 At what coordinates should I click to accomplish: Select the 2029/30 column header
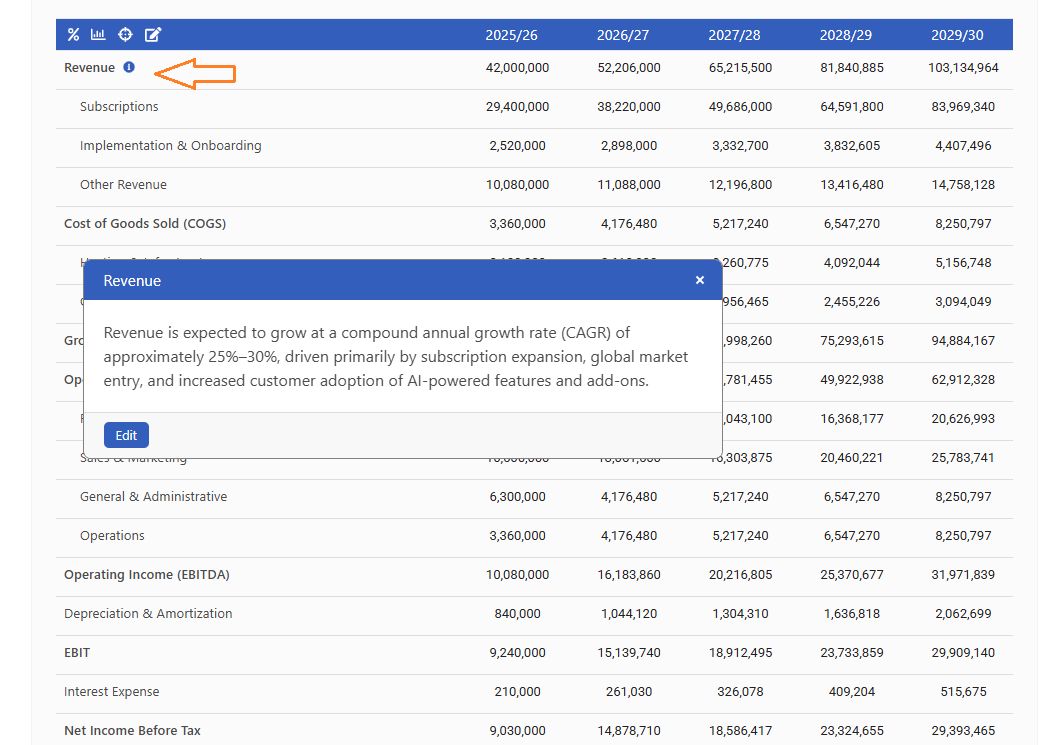point(957,35)
